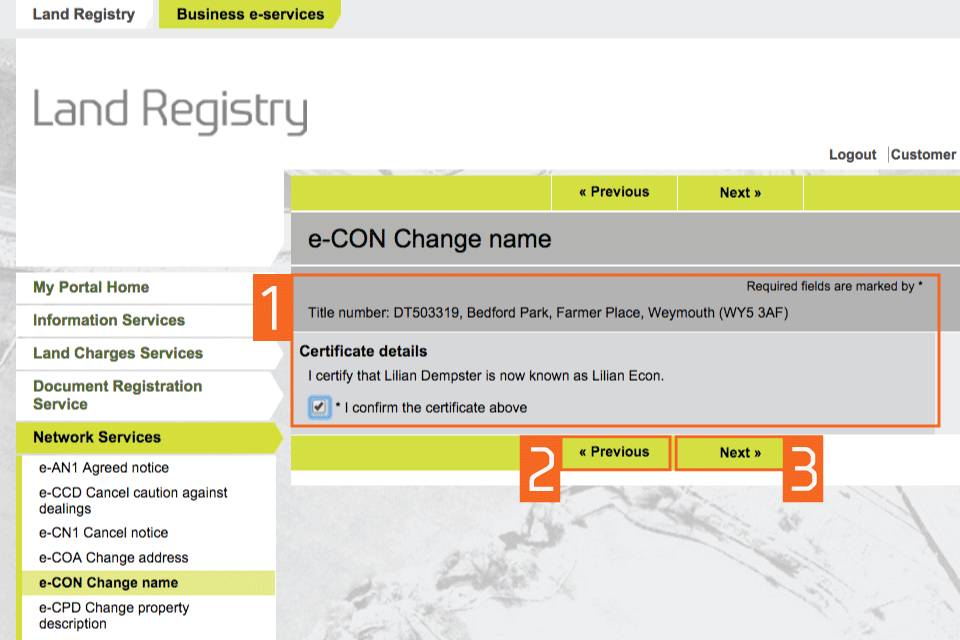The image size is (960, 640).
Task: Click the 'Certificate details' heading
Action: click(363, 352)
